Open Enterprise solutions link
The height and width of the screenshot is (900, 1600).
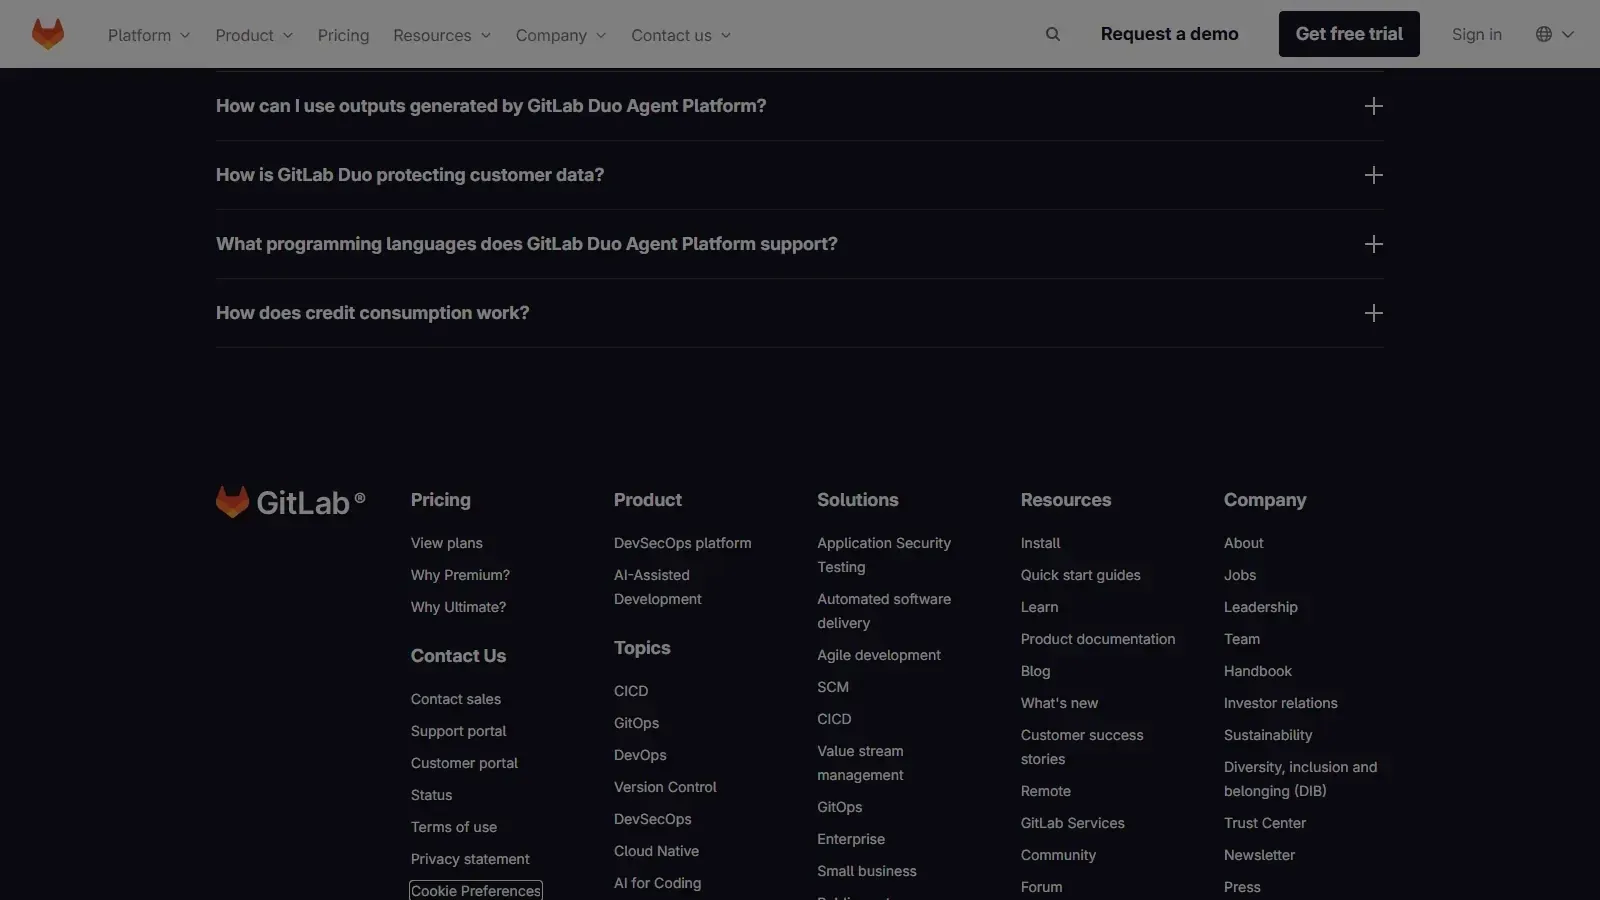[851, 839]
